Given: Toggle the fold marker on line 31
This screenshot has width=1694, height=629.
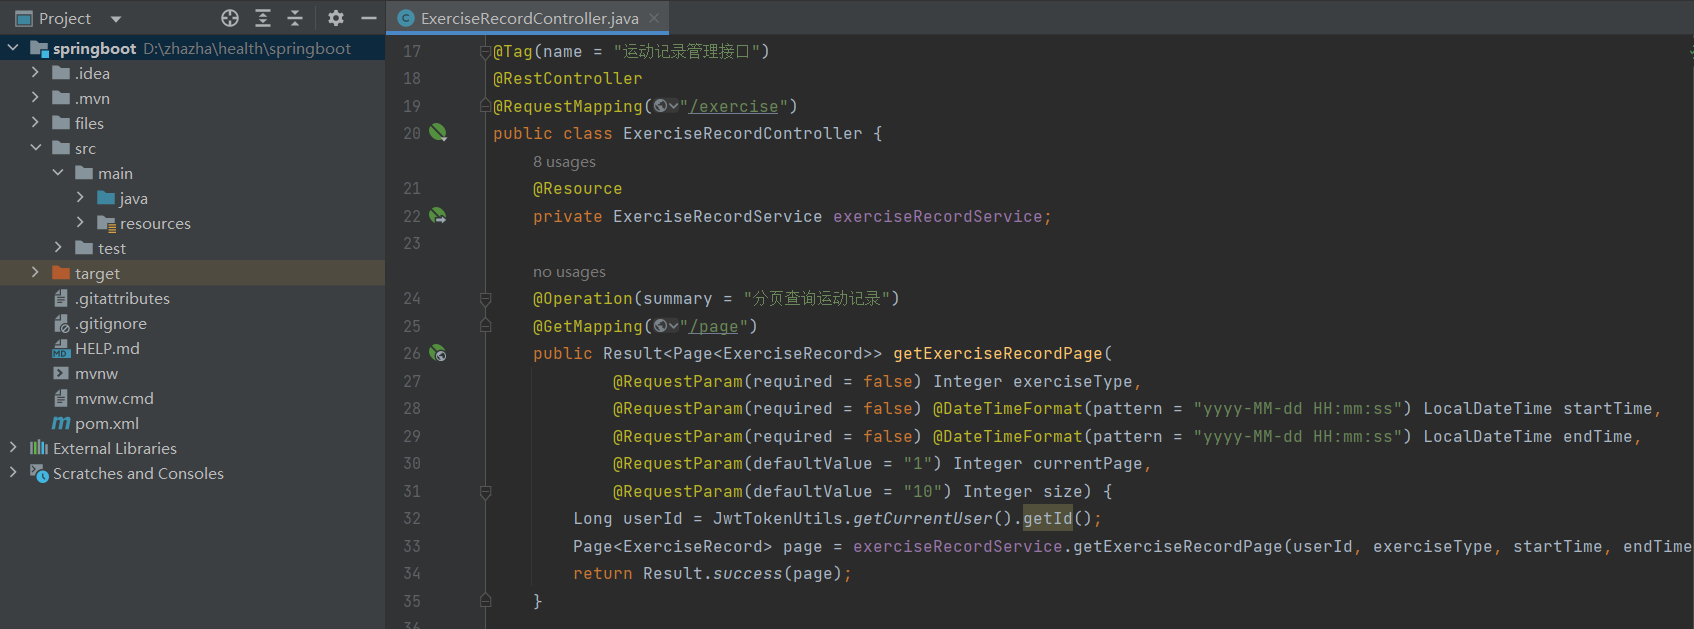Looking at the screenshot, I should coord(485,491).
